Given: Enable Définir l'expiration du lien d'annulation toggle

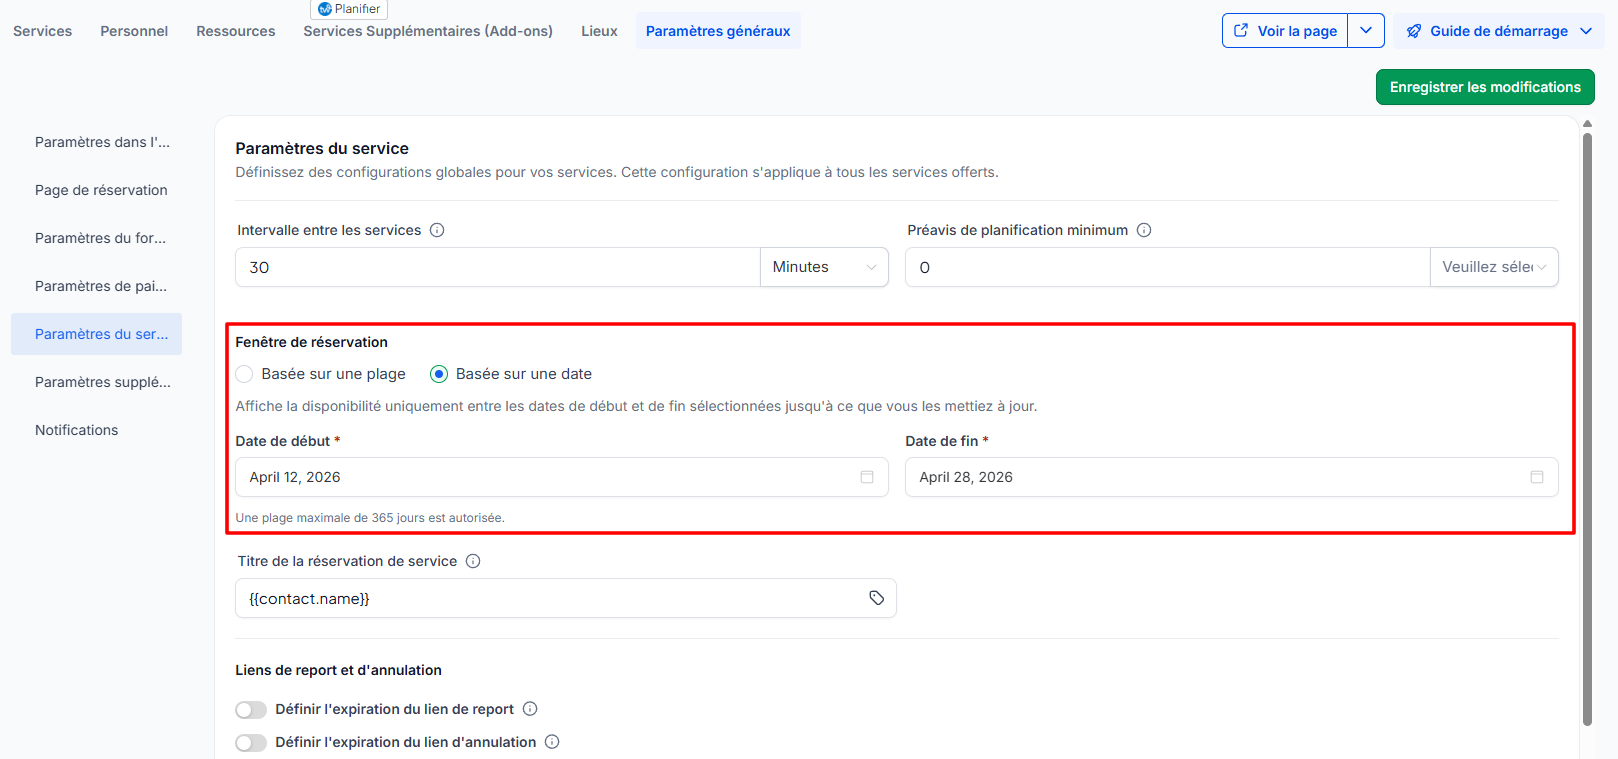Looking at the screenshot, I should pos(251,743).
